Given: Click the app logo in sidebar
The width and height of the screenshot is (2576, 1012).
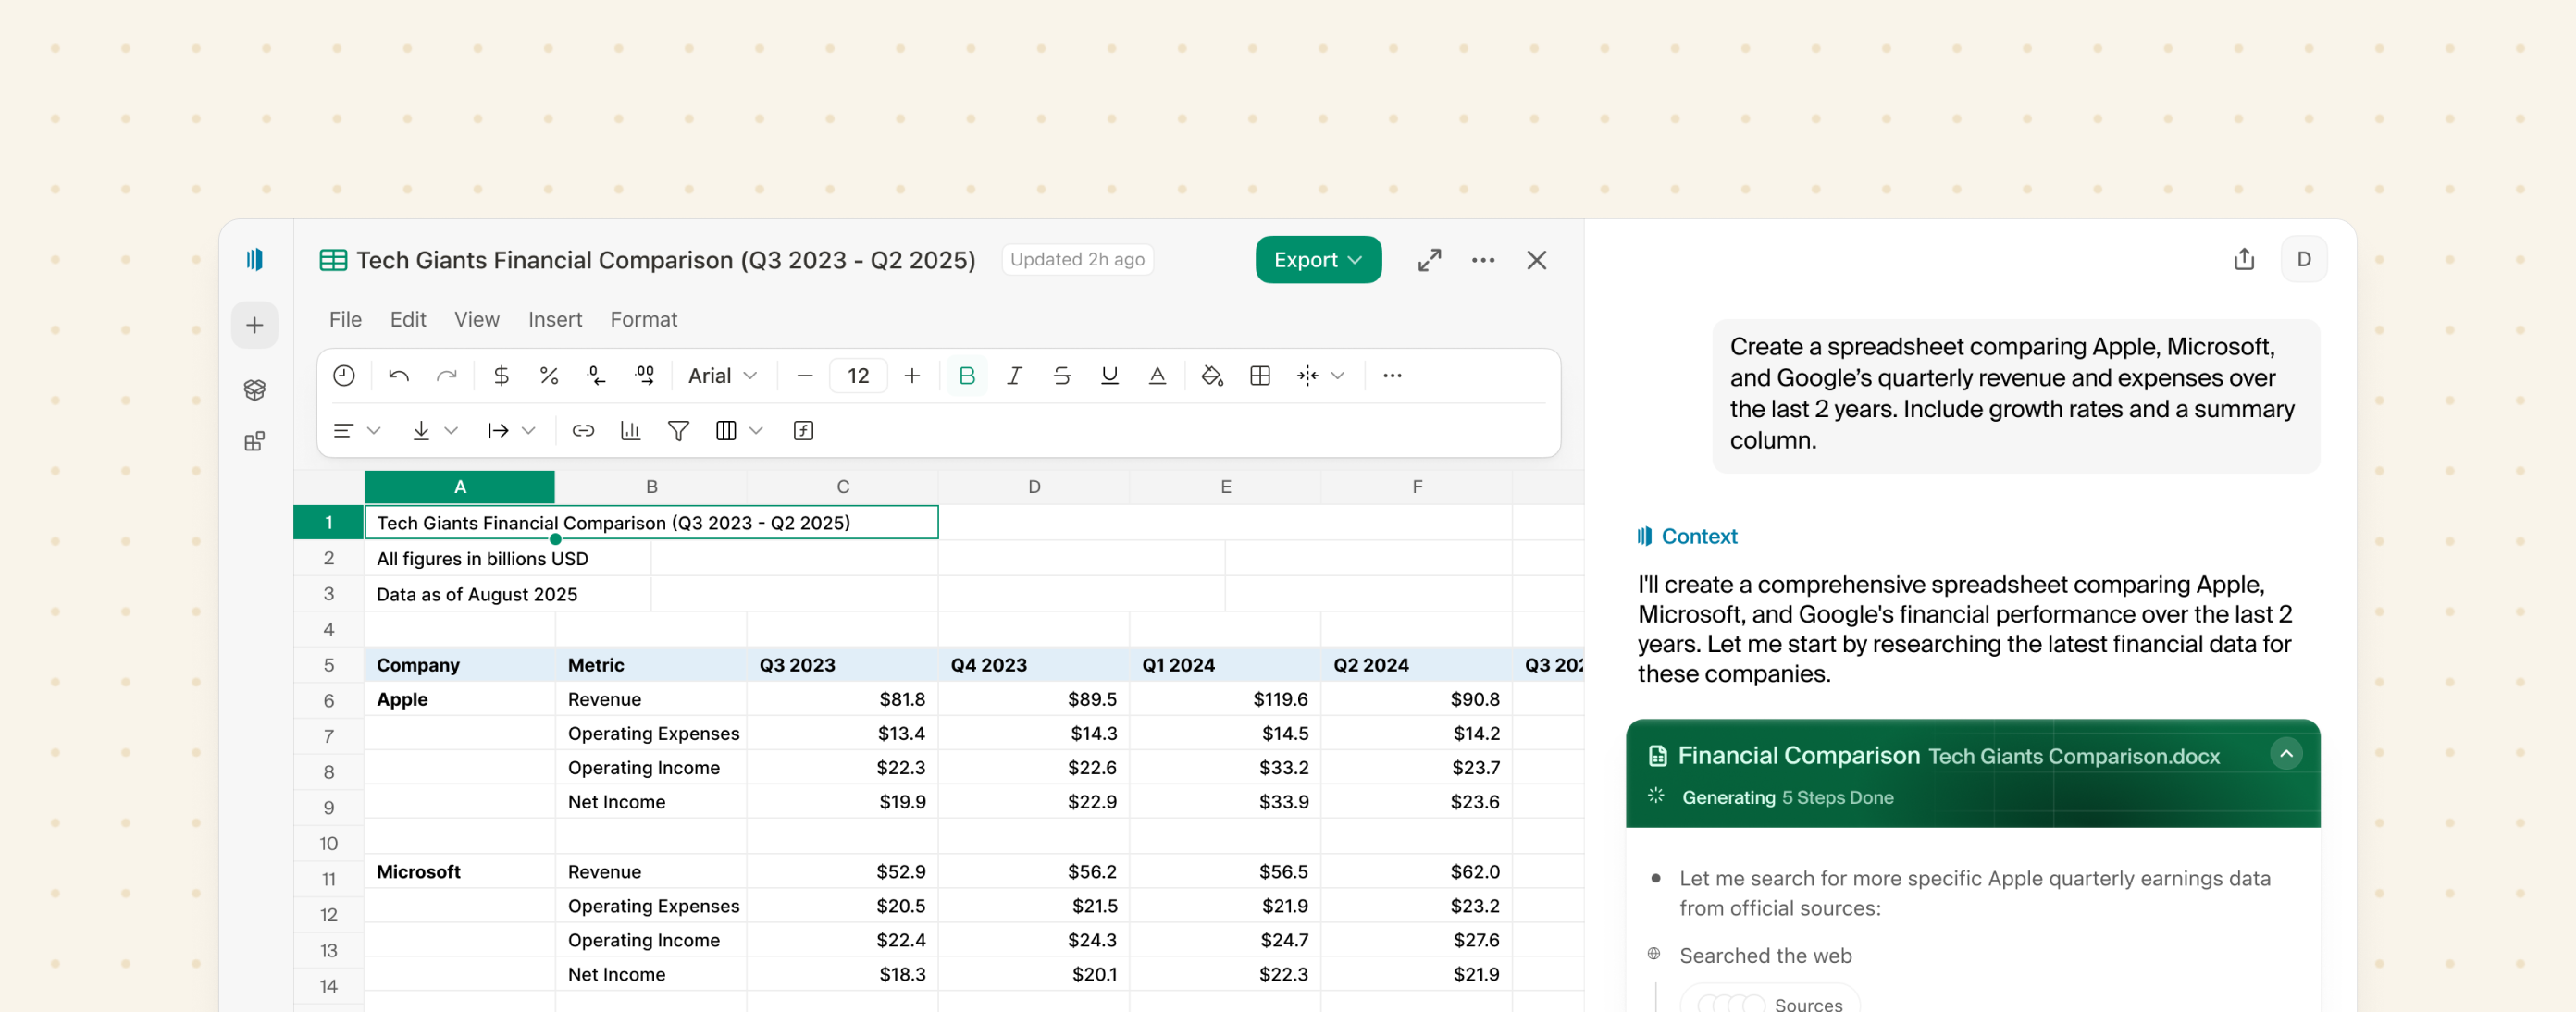Looking at the screenshot, I should point(255,260).
